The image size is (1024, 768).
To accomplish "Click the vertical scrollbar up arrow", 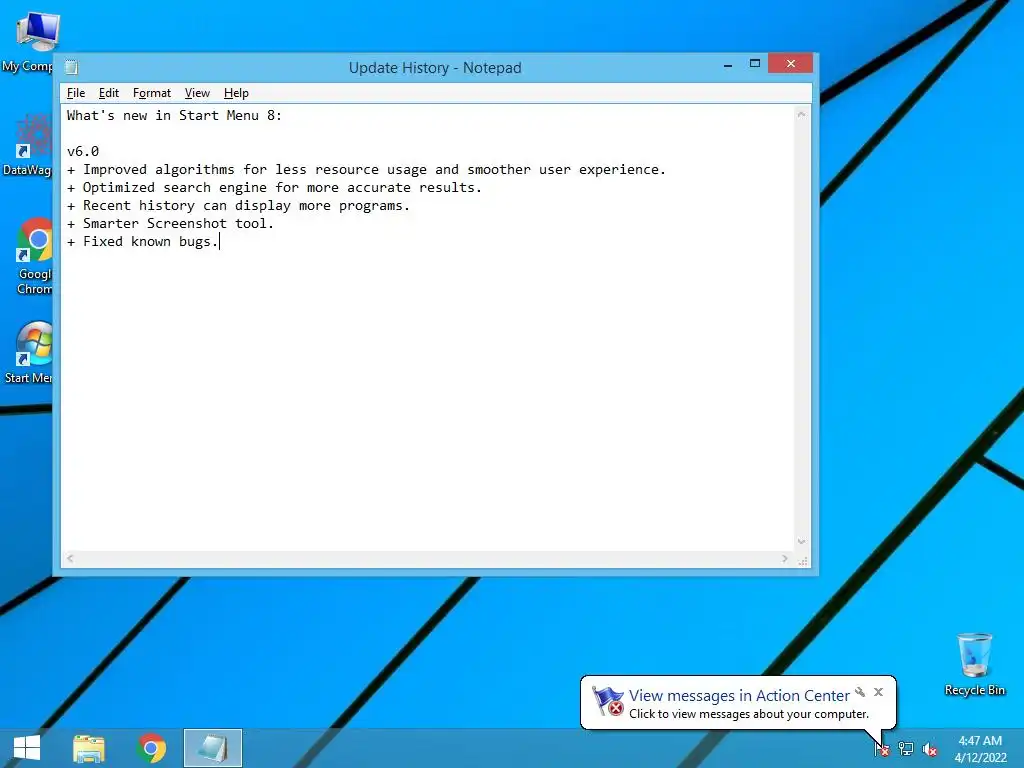I will [801, 115].
